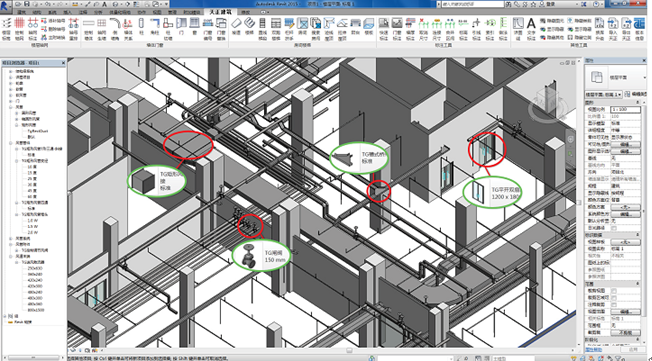Click the view range 编辑 button

pyautogui.click(x=626, y=312)
